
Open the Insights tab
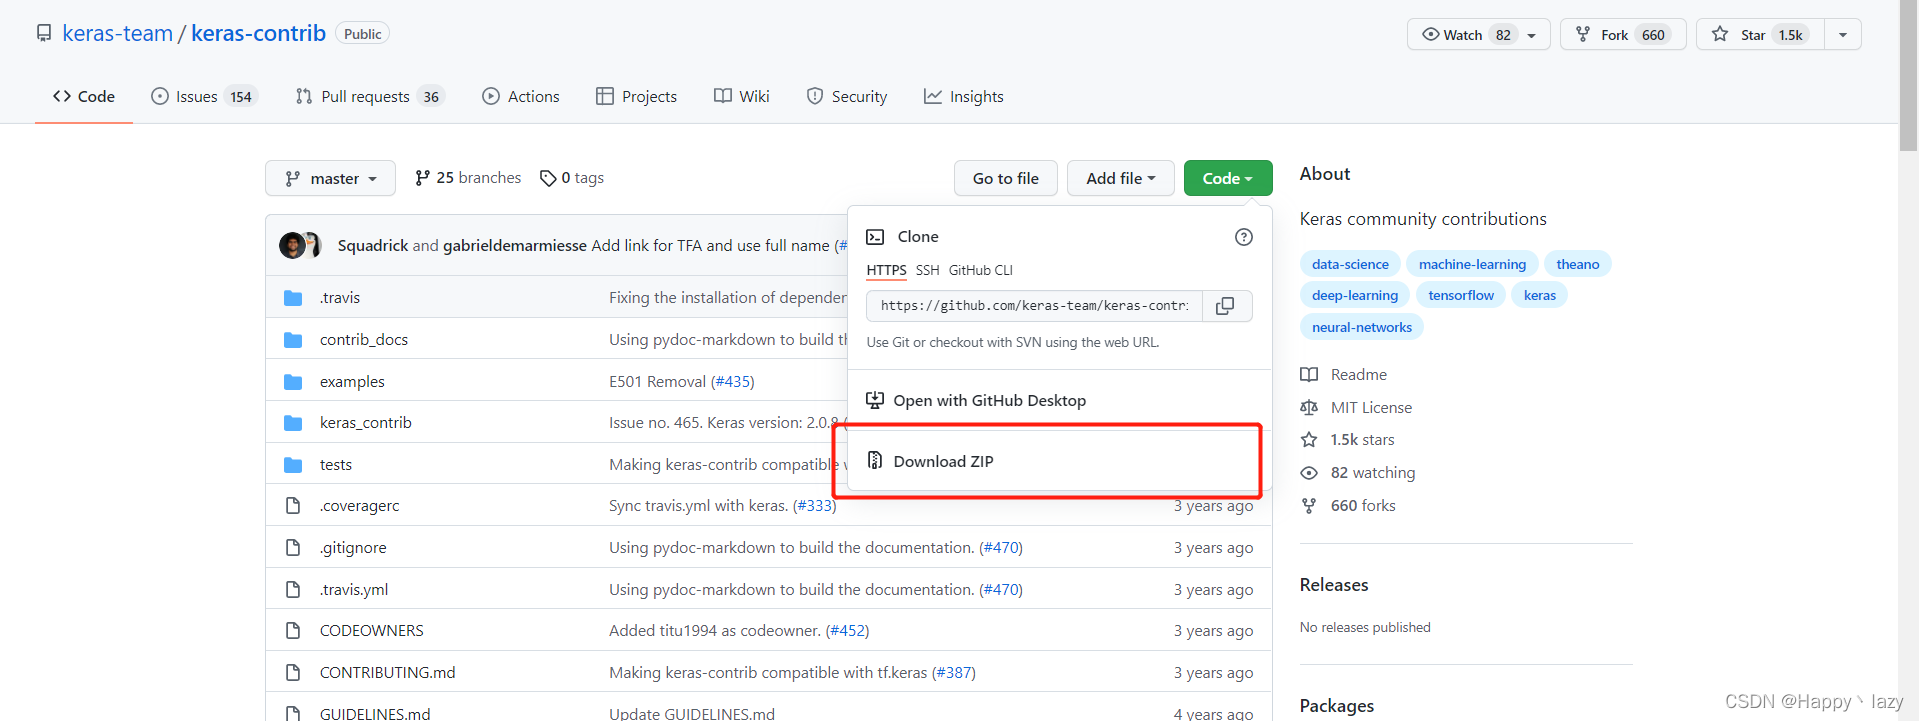[964, 97]
